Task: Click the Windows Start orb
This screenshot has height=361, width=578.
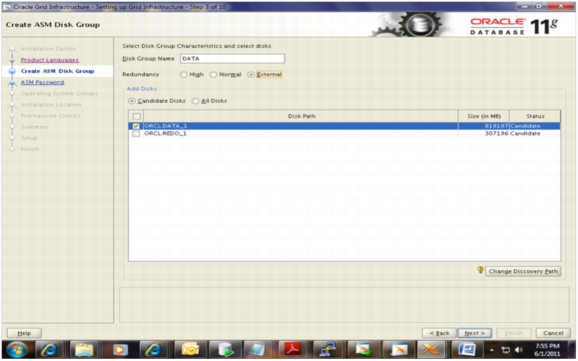Action: [17, 349]
